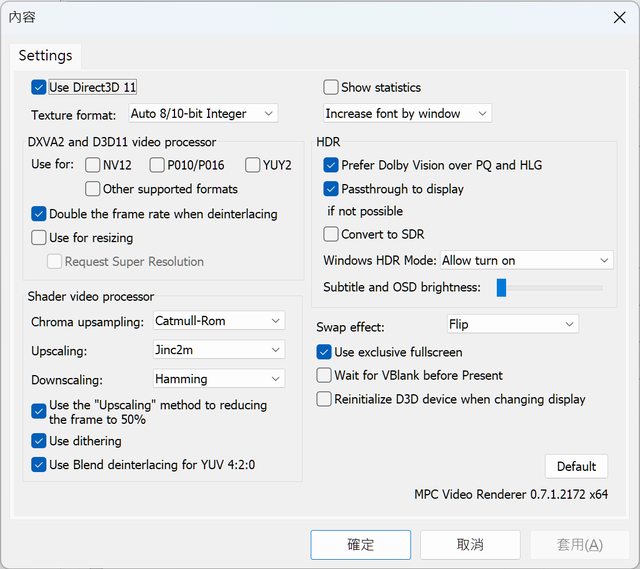The width and height of the screenshot is (640, 569).
Task: Uncheck Double the frame rate when deinterlacing
Action: coord(39,214)
